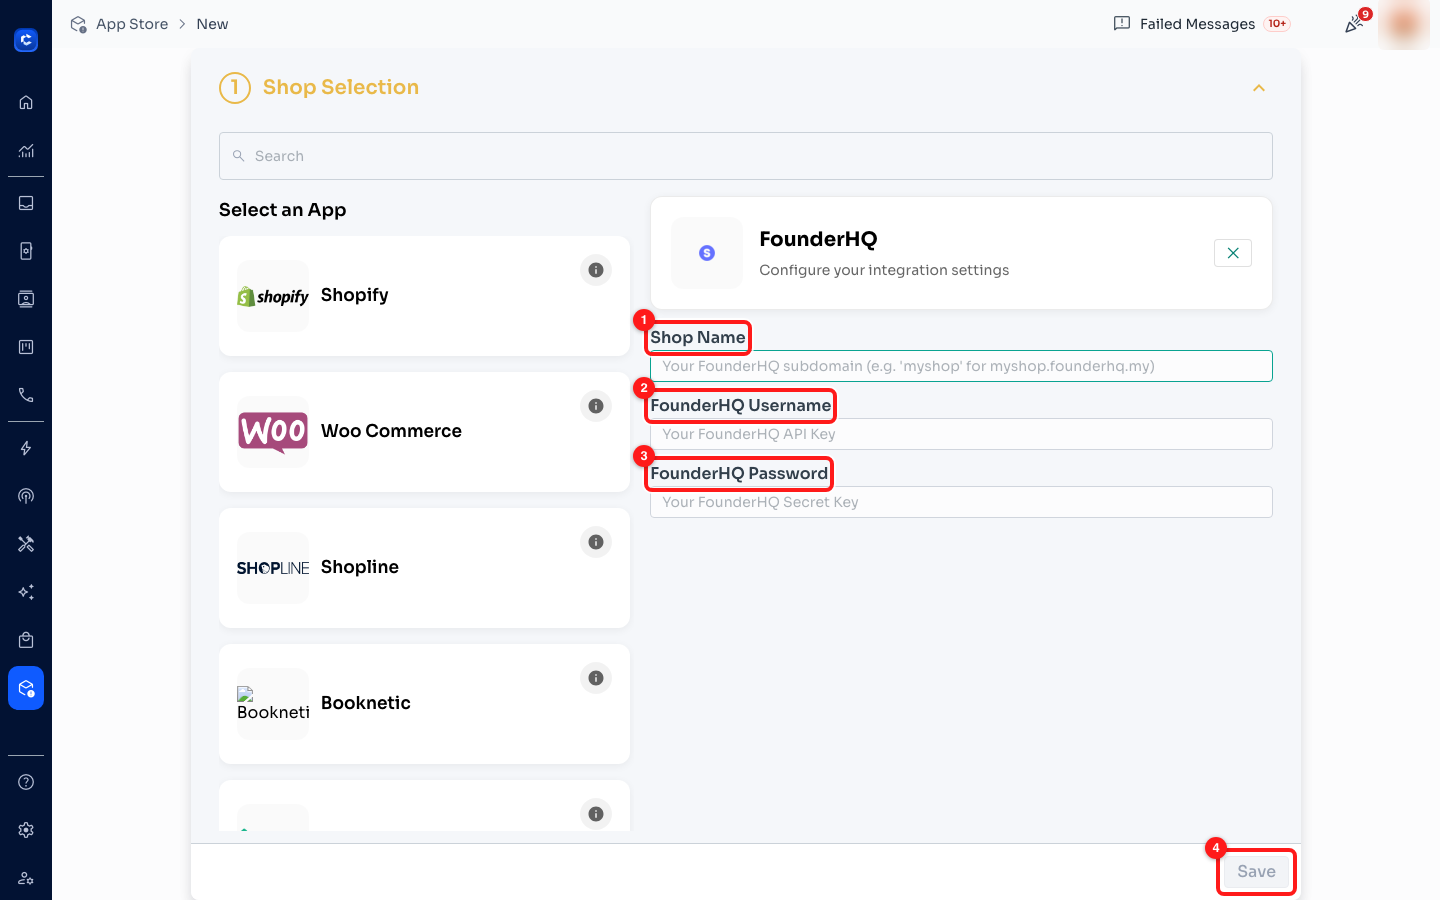Focus the Search apps field
Image resolution: width=1440 pixels, height=900 pixels.
[746, 156]
